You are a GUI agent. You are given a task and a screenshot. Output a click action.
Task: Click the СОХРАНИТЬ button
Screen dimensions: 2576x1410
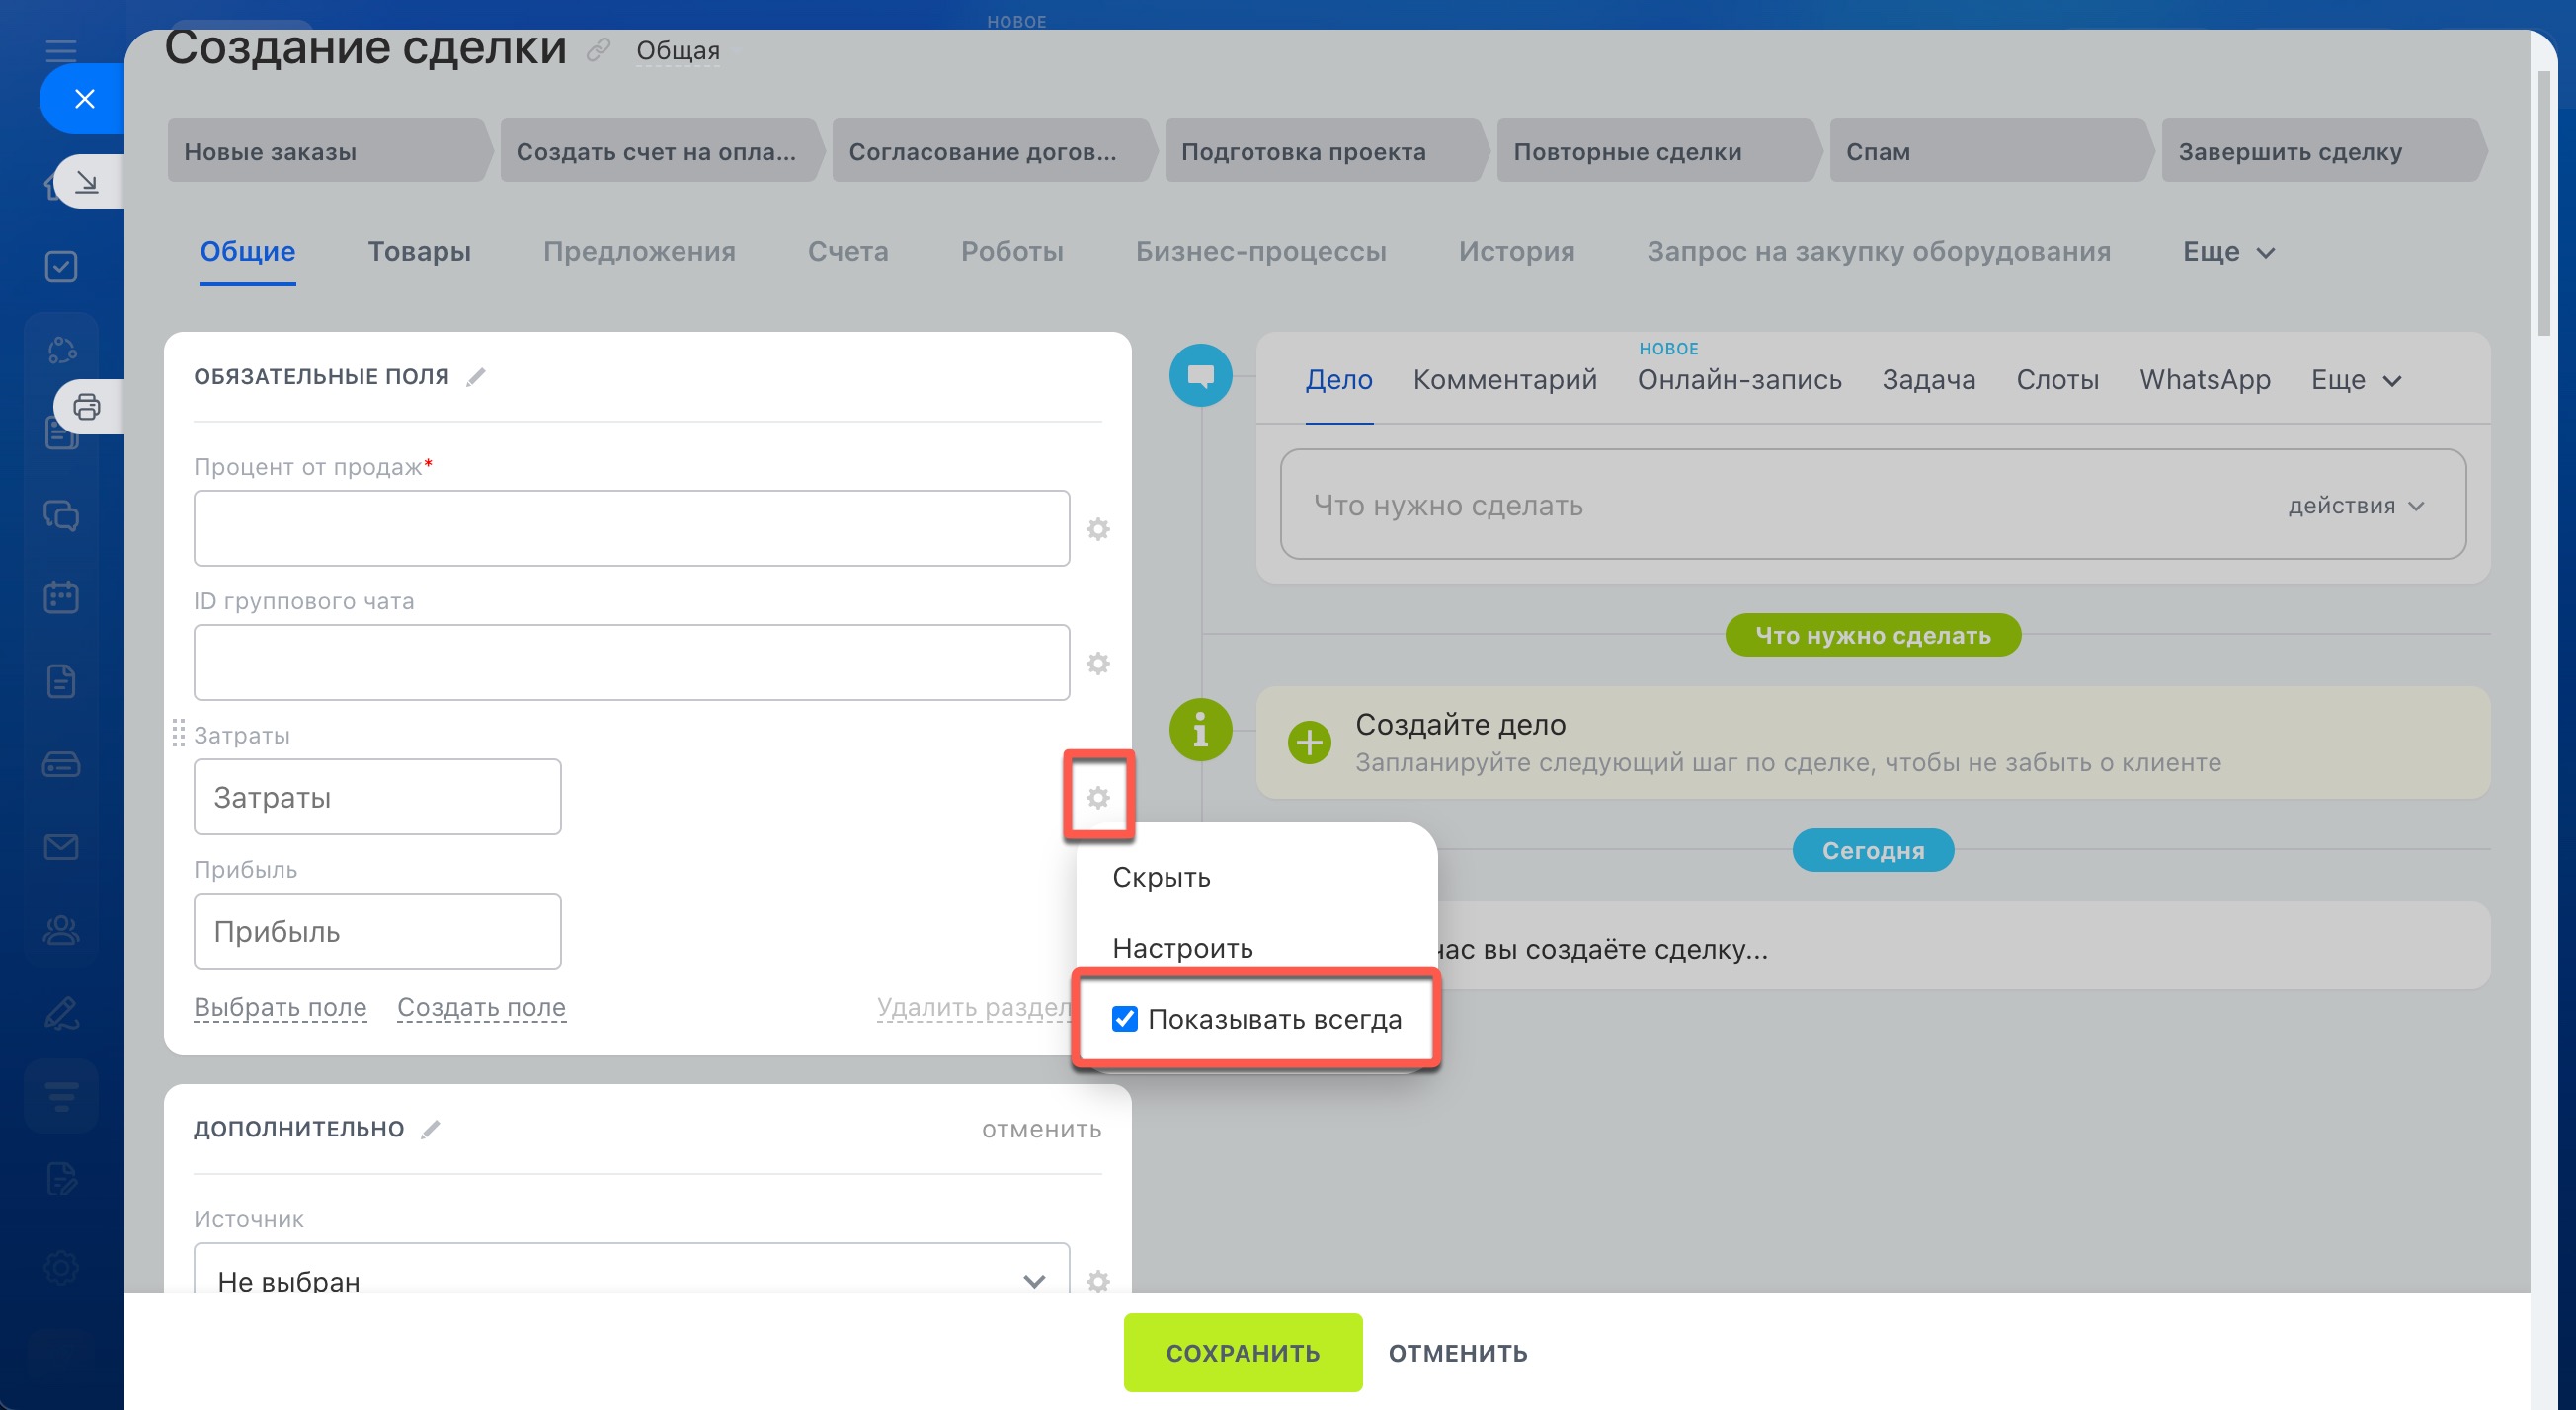[x=1242, y=1352]
